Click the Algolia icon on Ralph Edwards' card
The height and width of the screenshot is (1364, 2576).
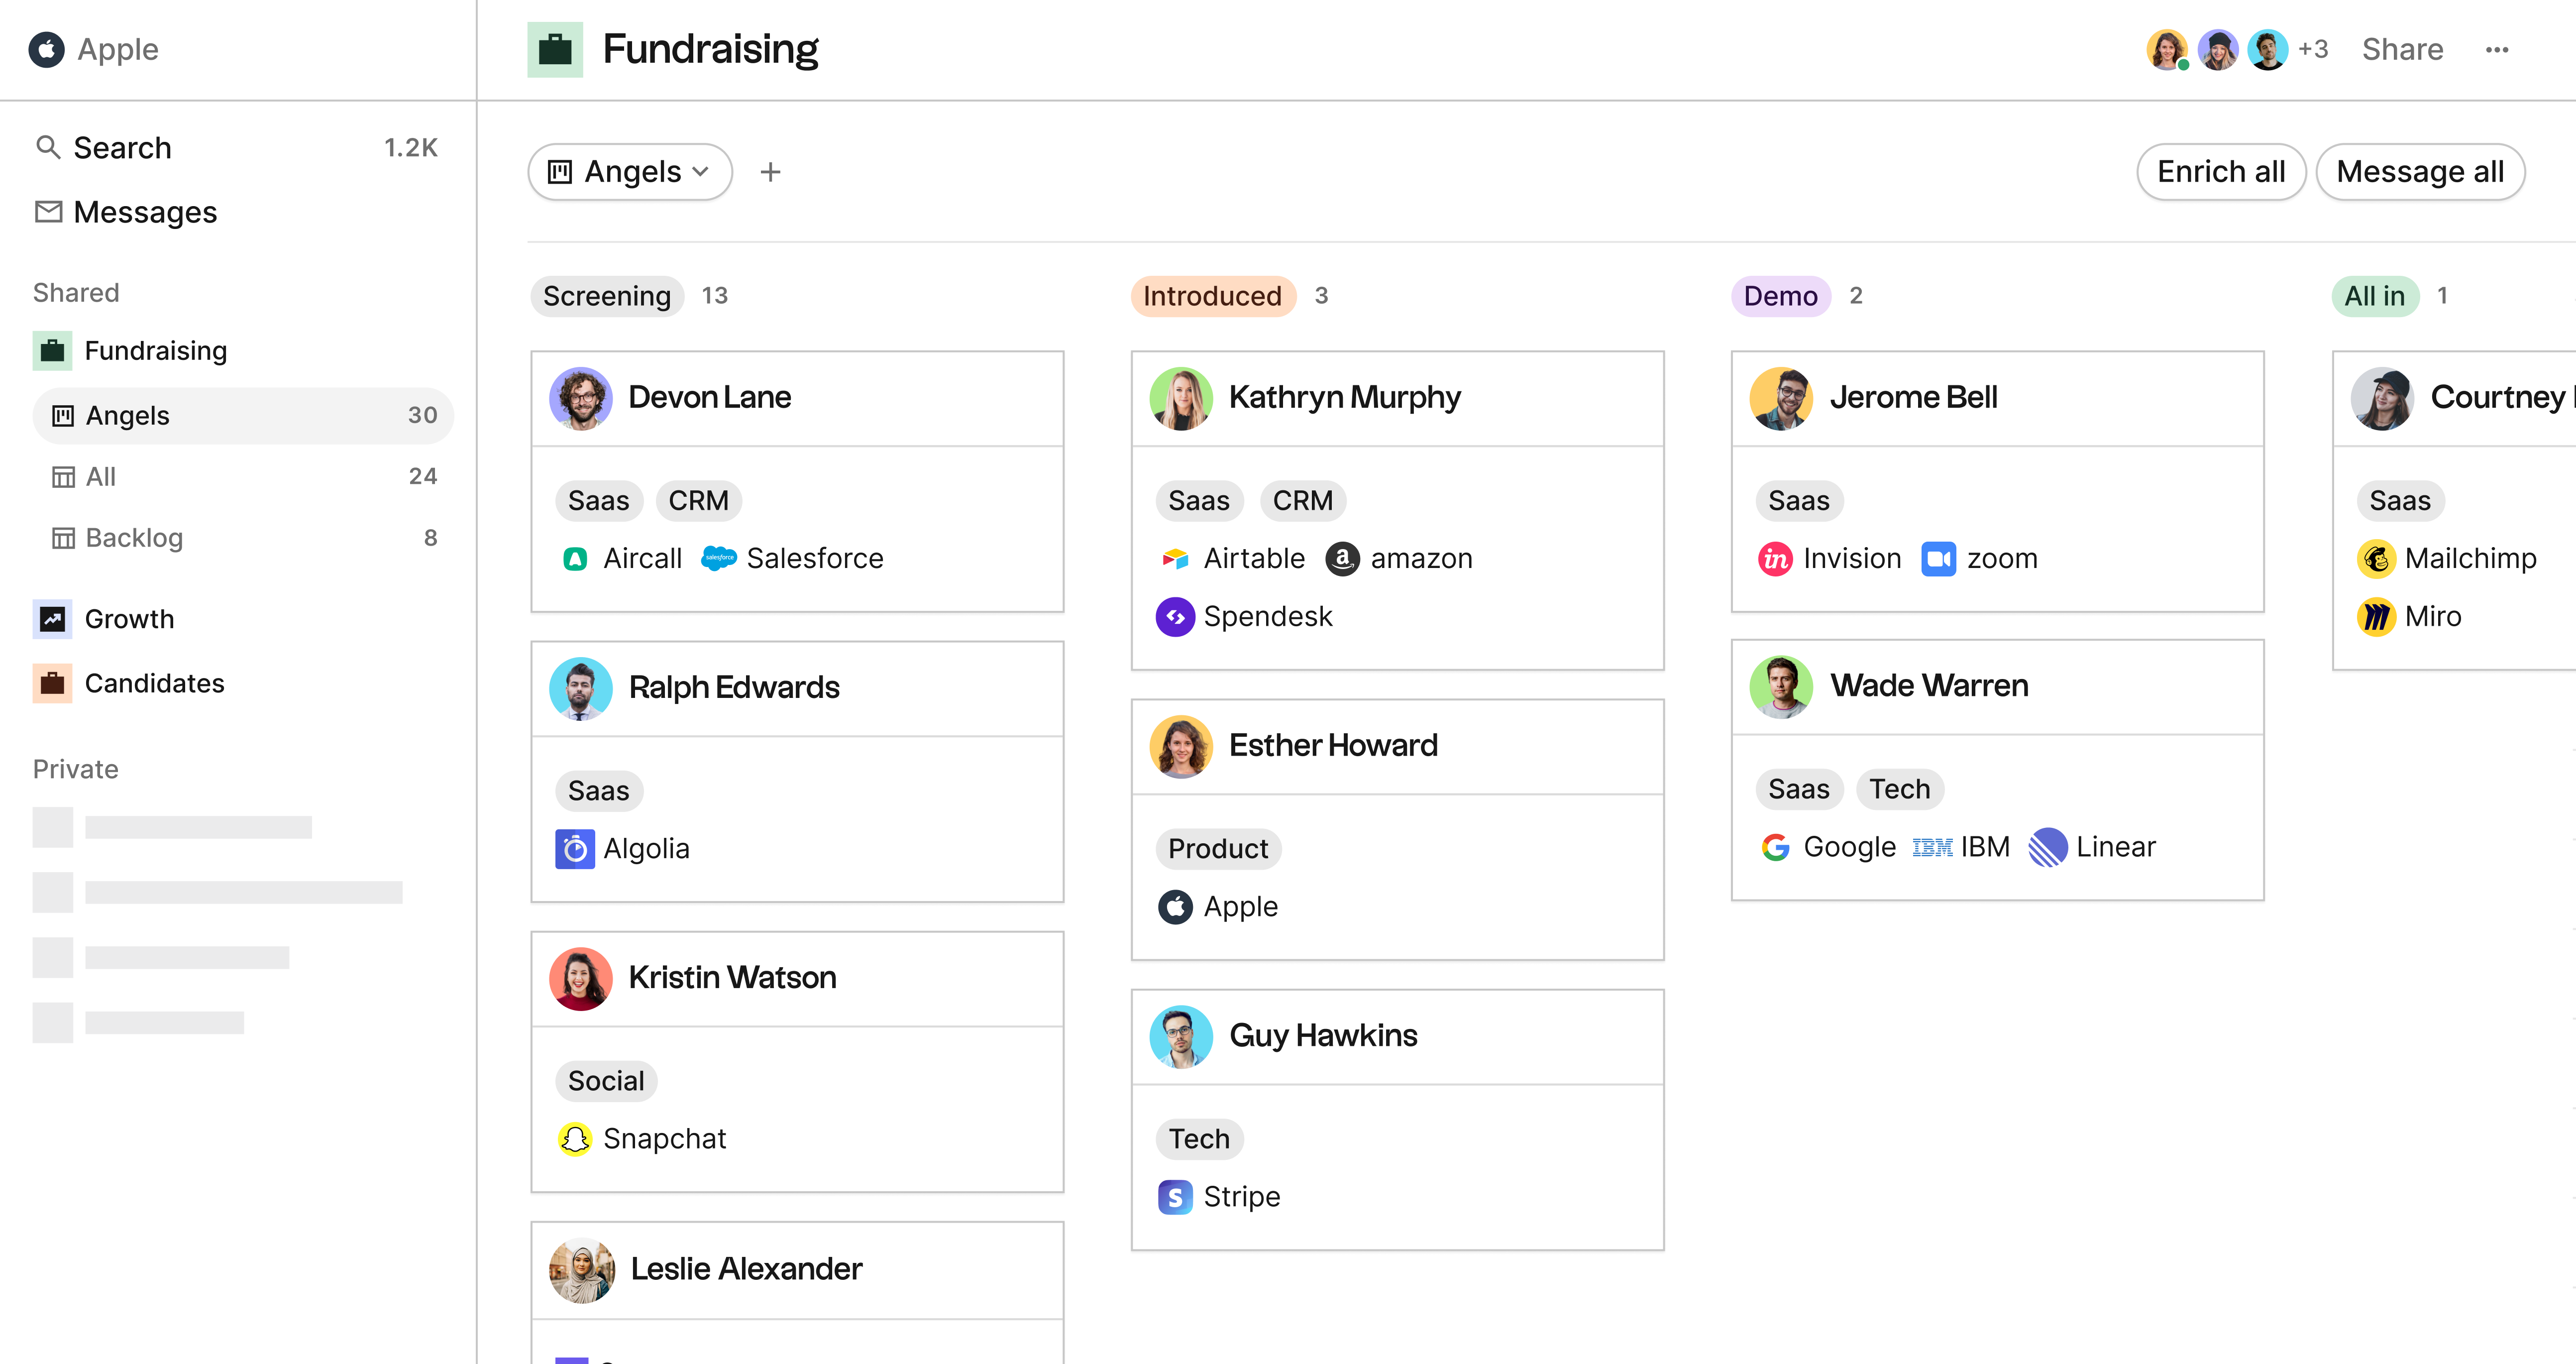(x=576, y=848)
